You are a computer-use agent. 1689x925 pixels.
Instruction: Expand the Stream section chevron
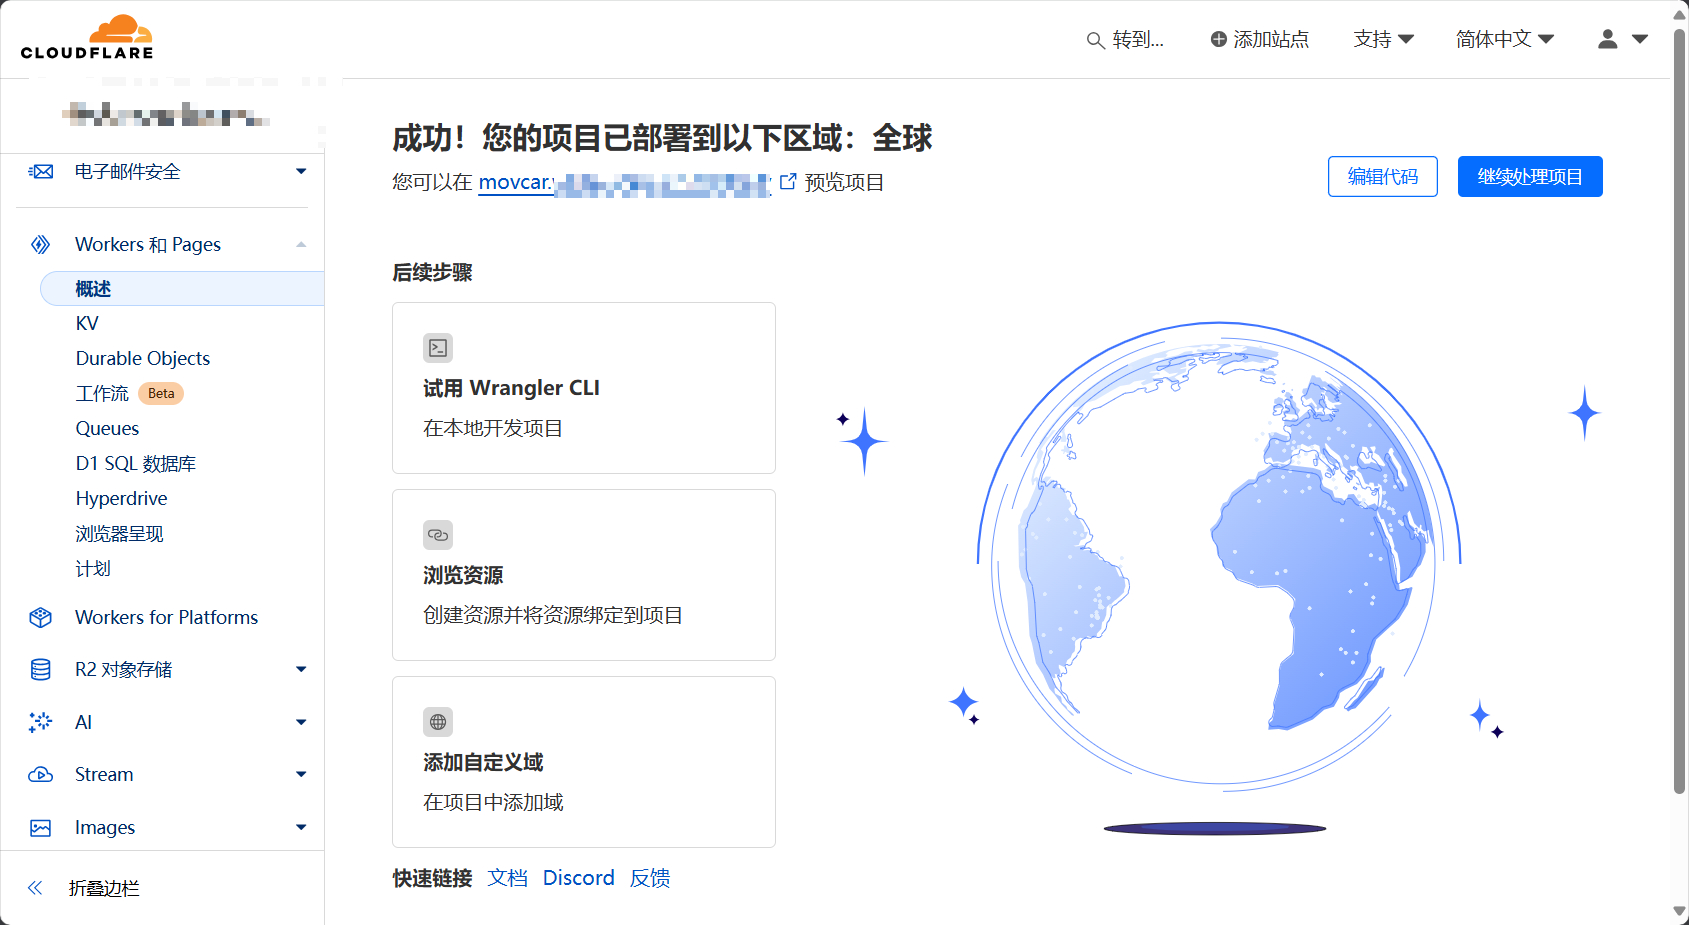point(301,774)
